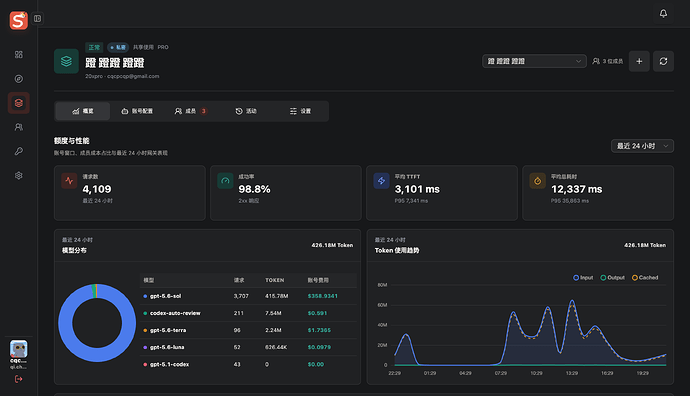Click the plus add button
The height and width of the screenshot is (396, 690).
(639, 61)
